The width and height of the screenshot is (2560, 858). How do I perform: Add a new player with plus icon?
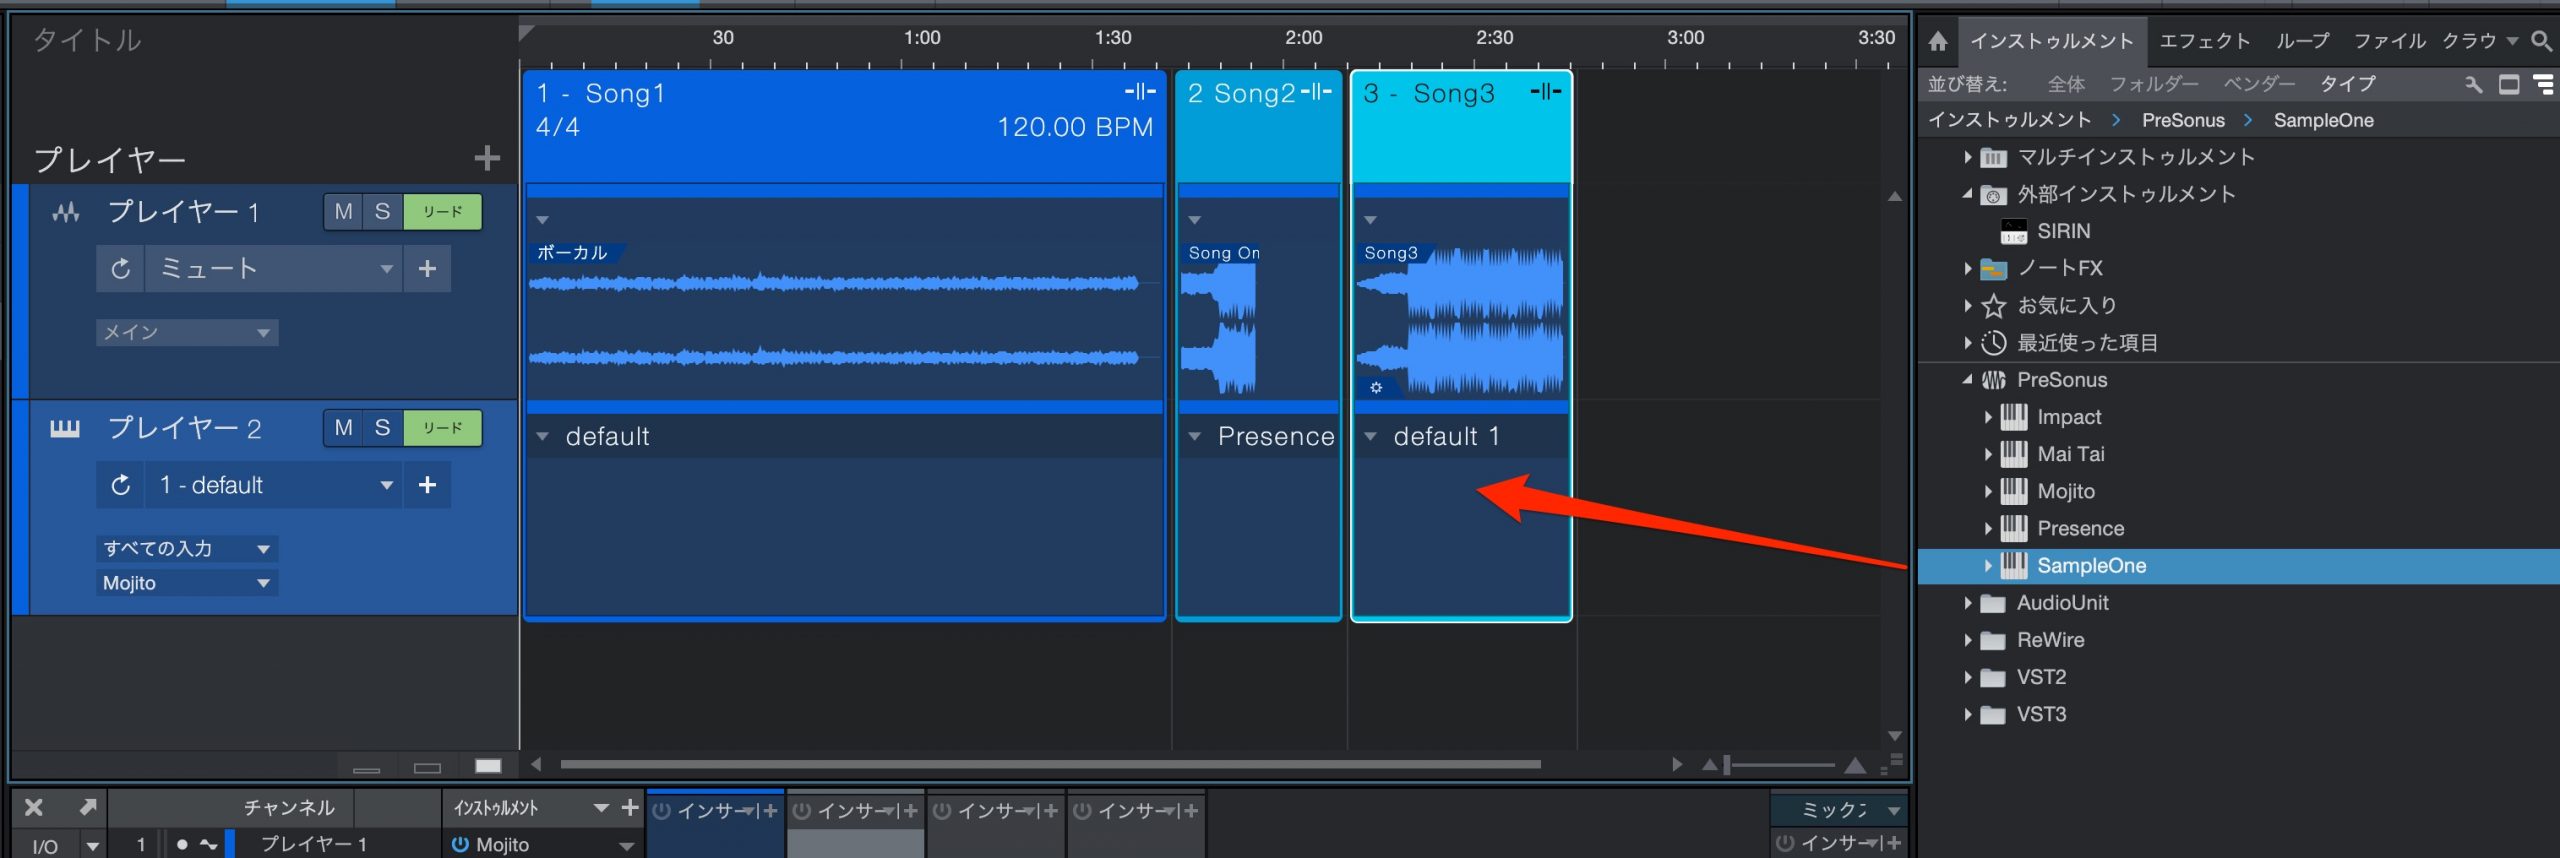click(487, 158)
